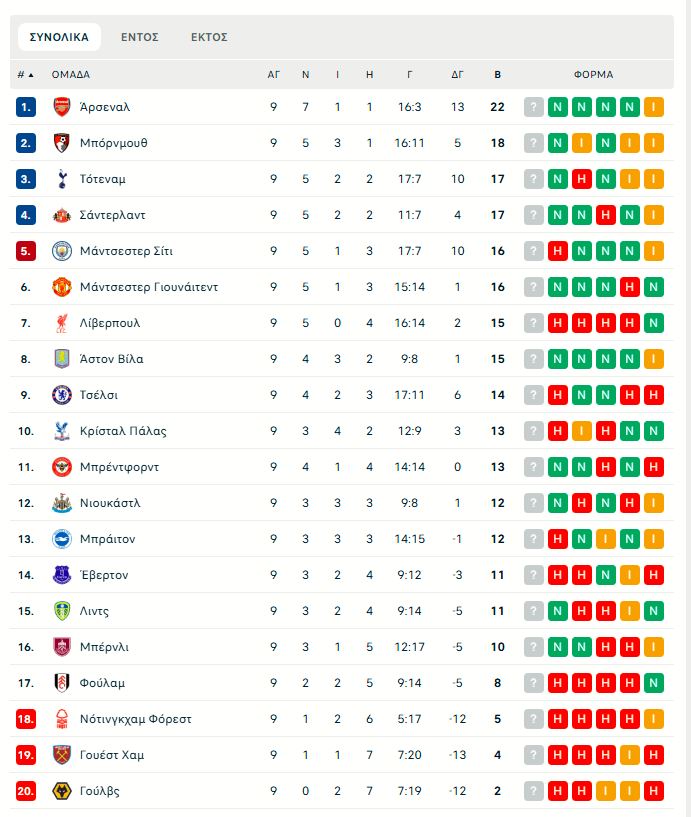Sort standings by the ΔΓ column header
The height and width of the screenshot is (817, 691).
tap(457, 74)
